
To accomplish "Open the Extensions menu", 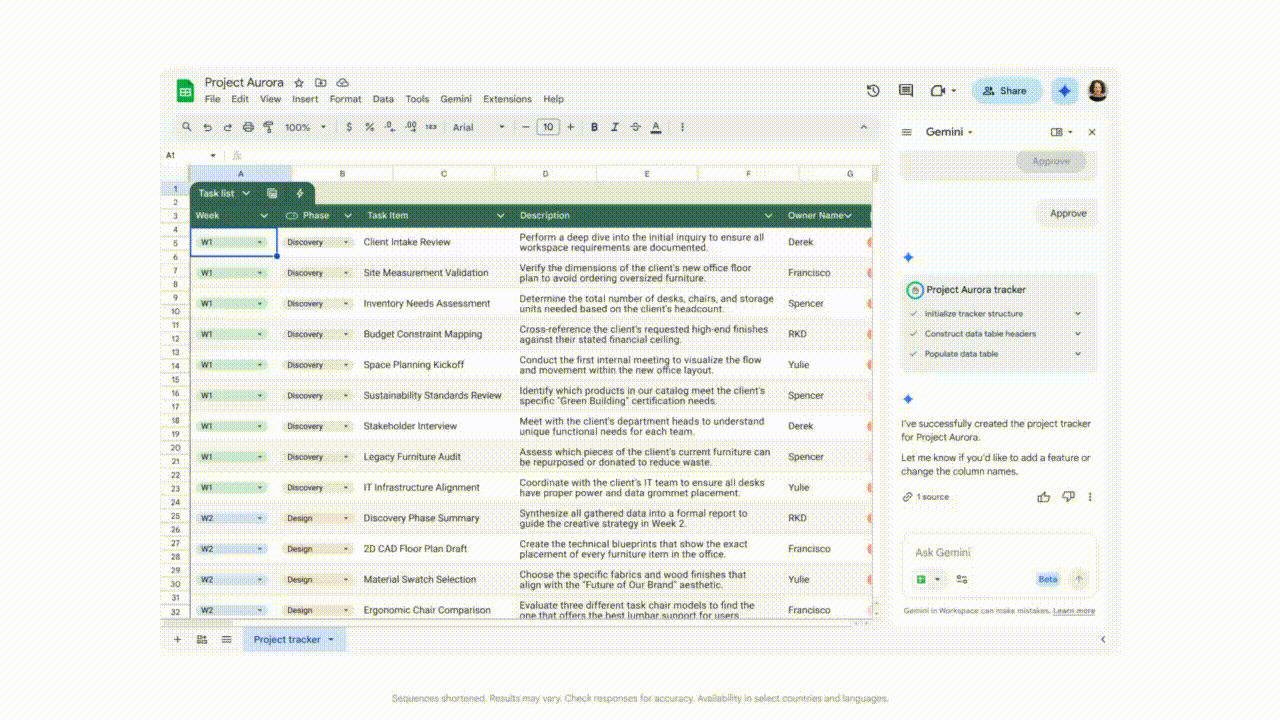I will [x=507, y=99].
